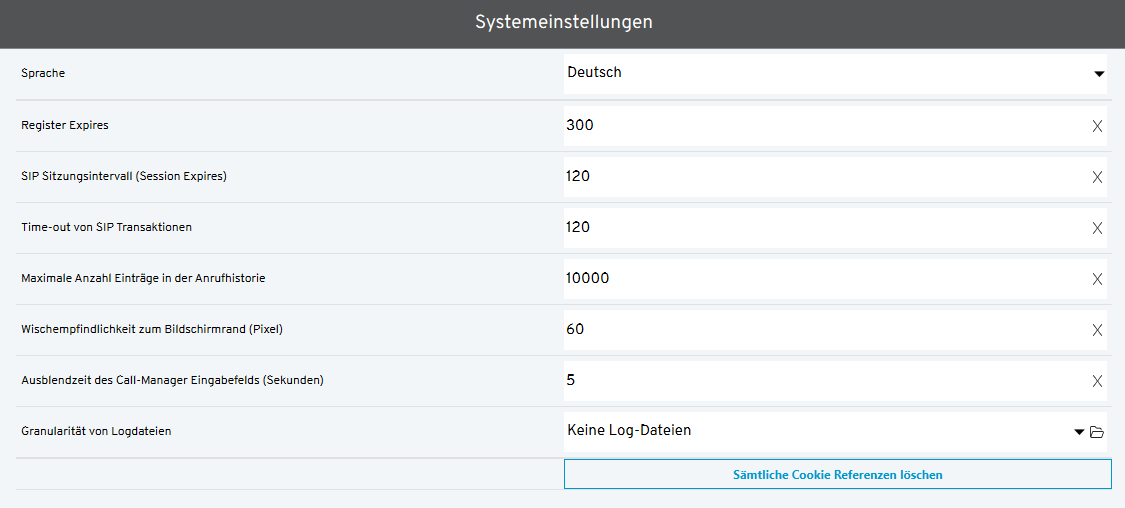The height and width of the screenshot is (508, 1125).
Task: Open the log files folder icon
Action: [x=1097, y=432]
